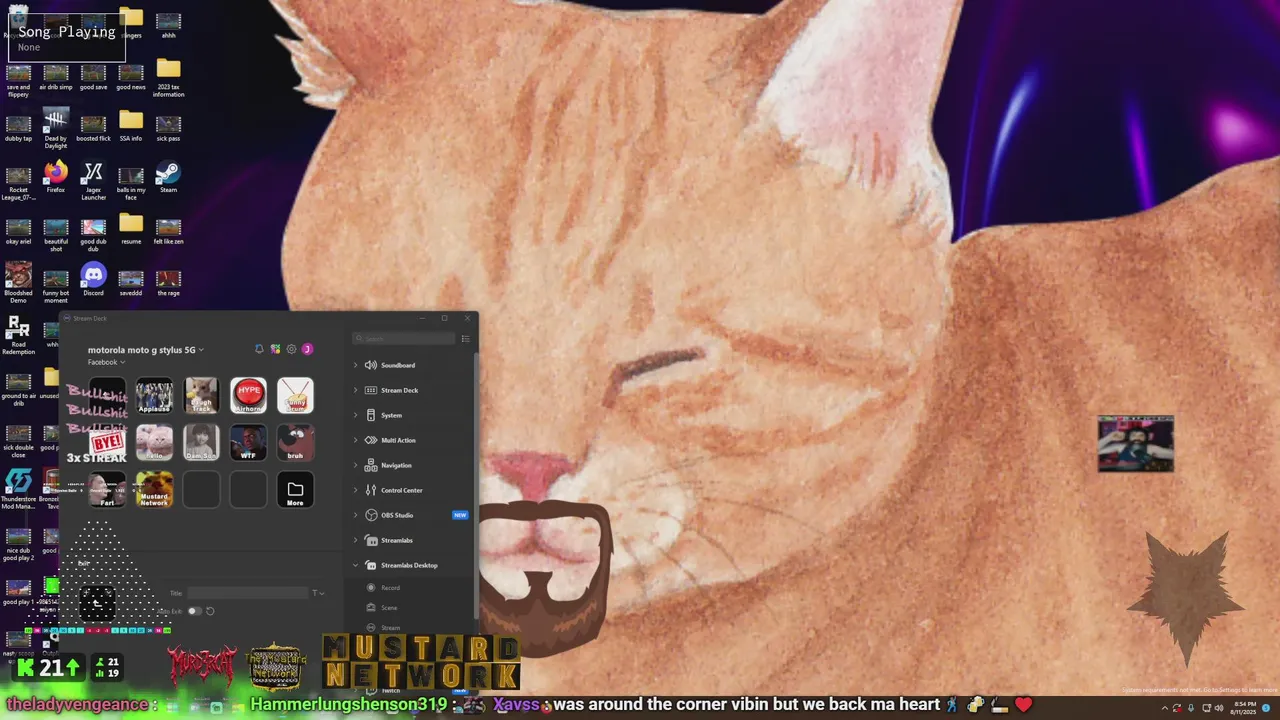Click the hello cat key
The width and height of the screenshot is (1280, 720).
(x=154, y=443)
